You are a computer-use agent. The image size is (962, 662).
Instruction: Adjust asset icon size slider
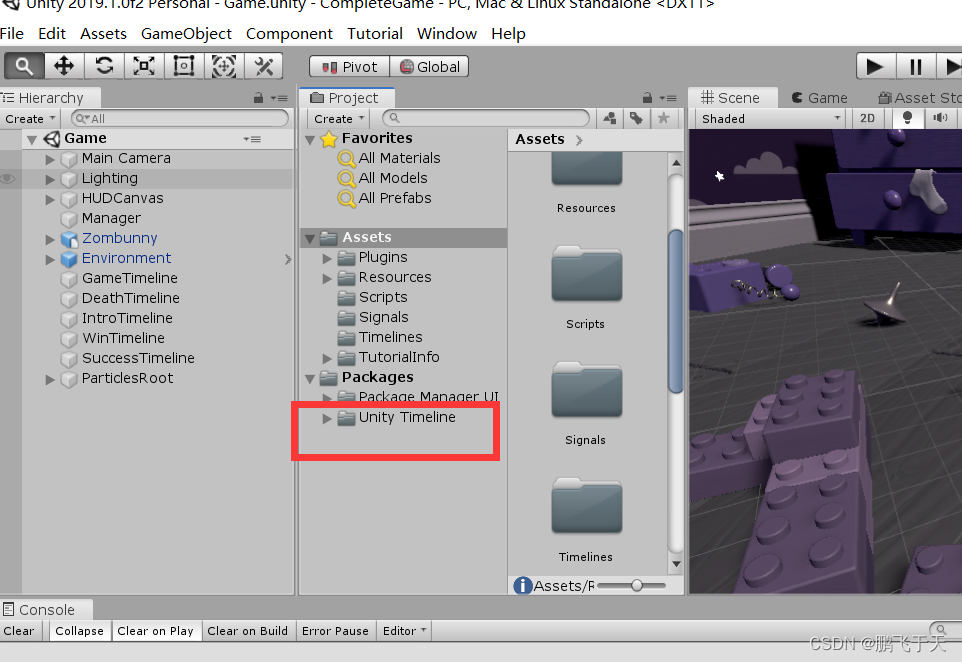[x=637, y=585]
